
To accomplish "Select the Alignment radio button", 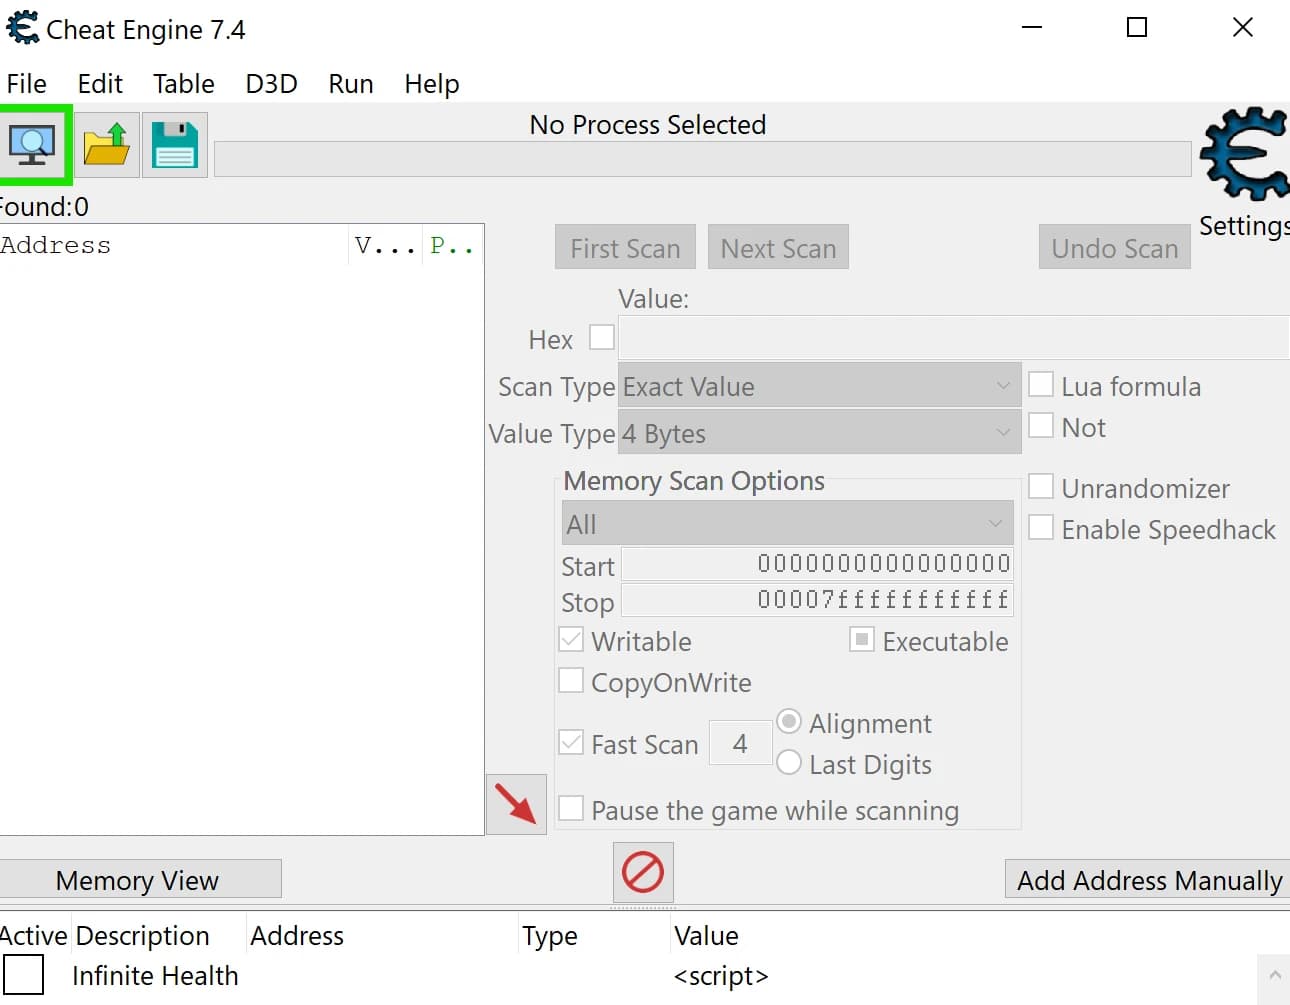I will point(789,722).
